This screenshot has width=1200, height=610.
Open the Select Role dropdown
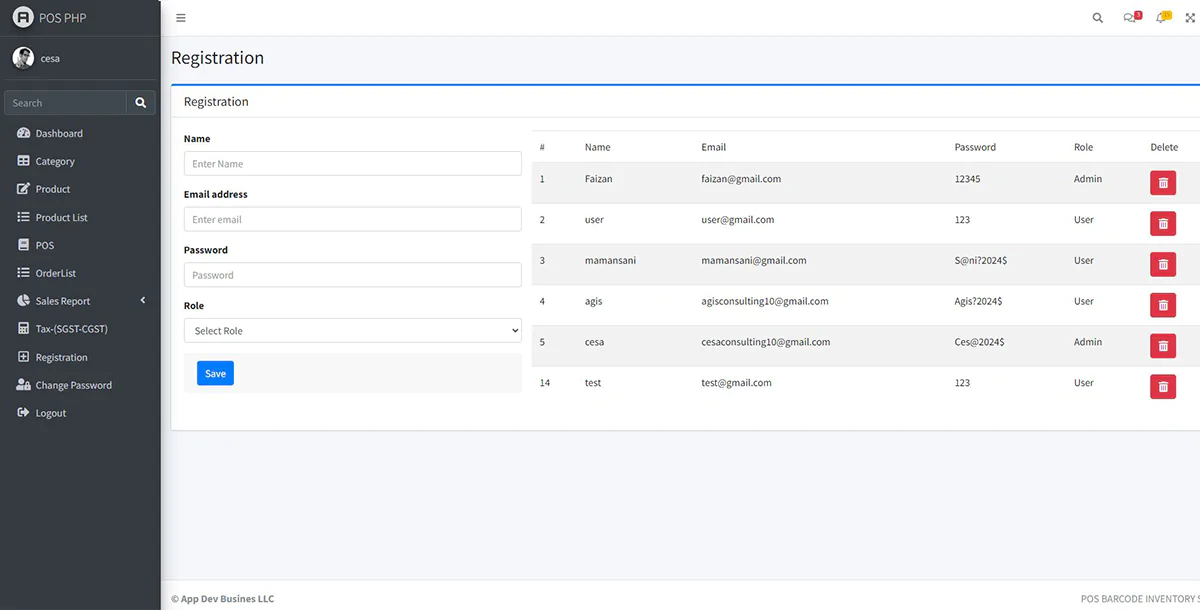tap(352, 331)
